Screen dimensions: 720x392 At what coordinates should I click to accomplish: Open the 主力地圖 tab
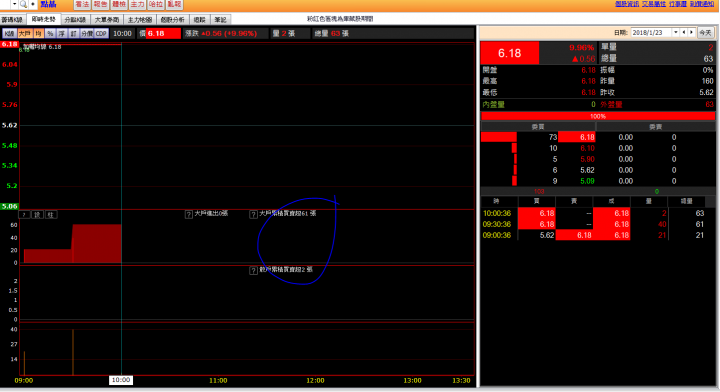pyautogui.click(x=140, y=20)
